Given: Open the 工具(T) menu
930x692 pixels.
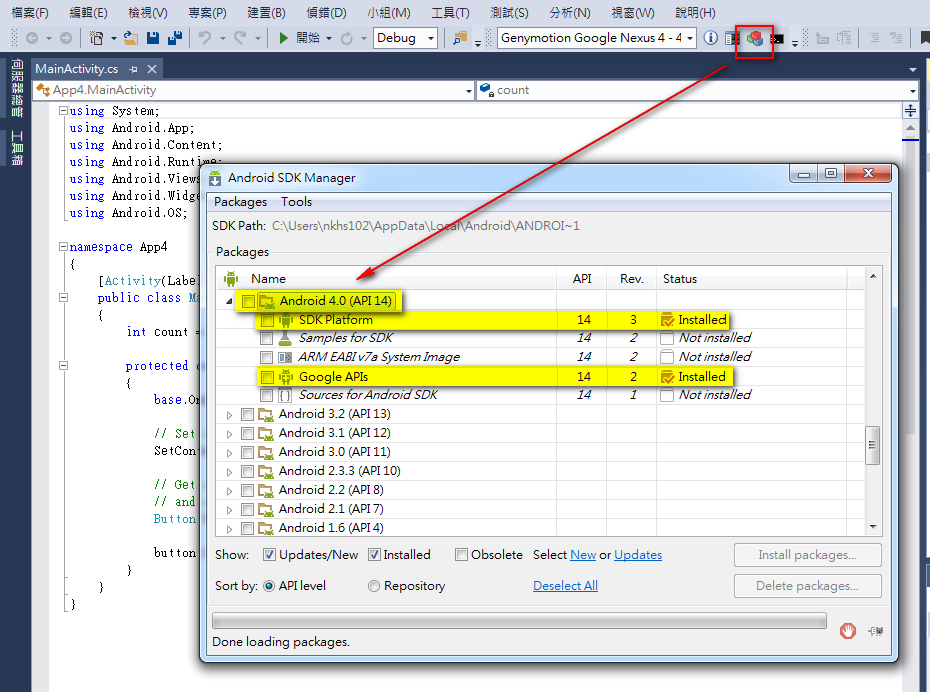Looking at the screenshot, I should [x=450, y=12].
